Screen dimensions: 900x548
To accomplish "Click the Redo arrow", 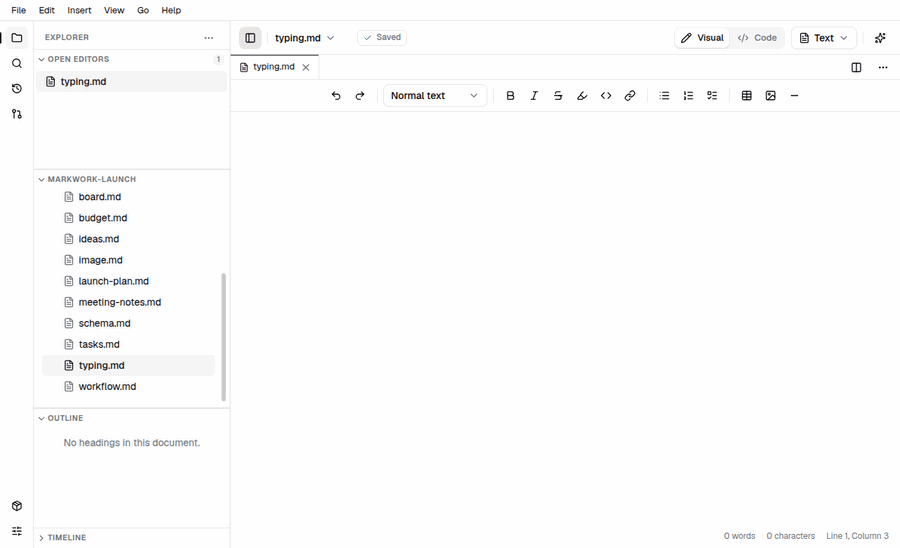I will click(x=360, y=96).
